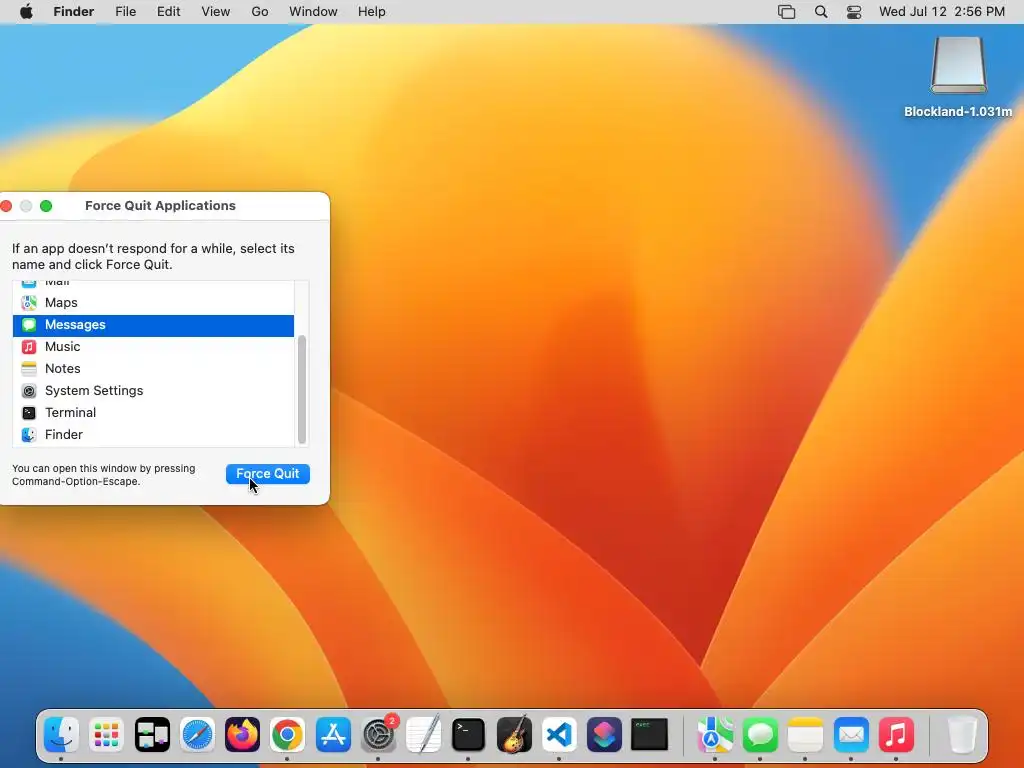Open the View menu
This screenshot has width=1024, height=768.
[216, 12]
